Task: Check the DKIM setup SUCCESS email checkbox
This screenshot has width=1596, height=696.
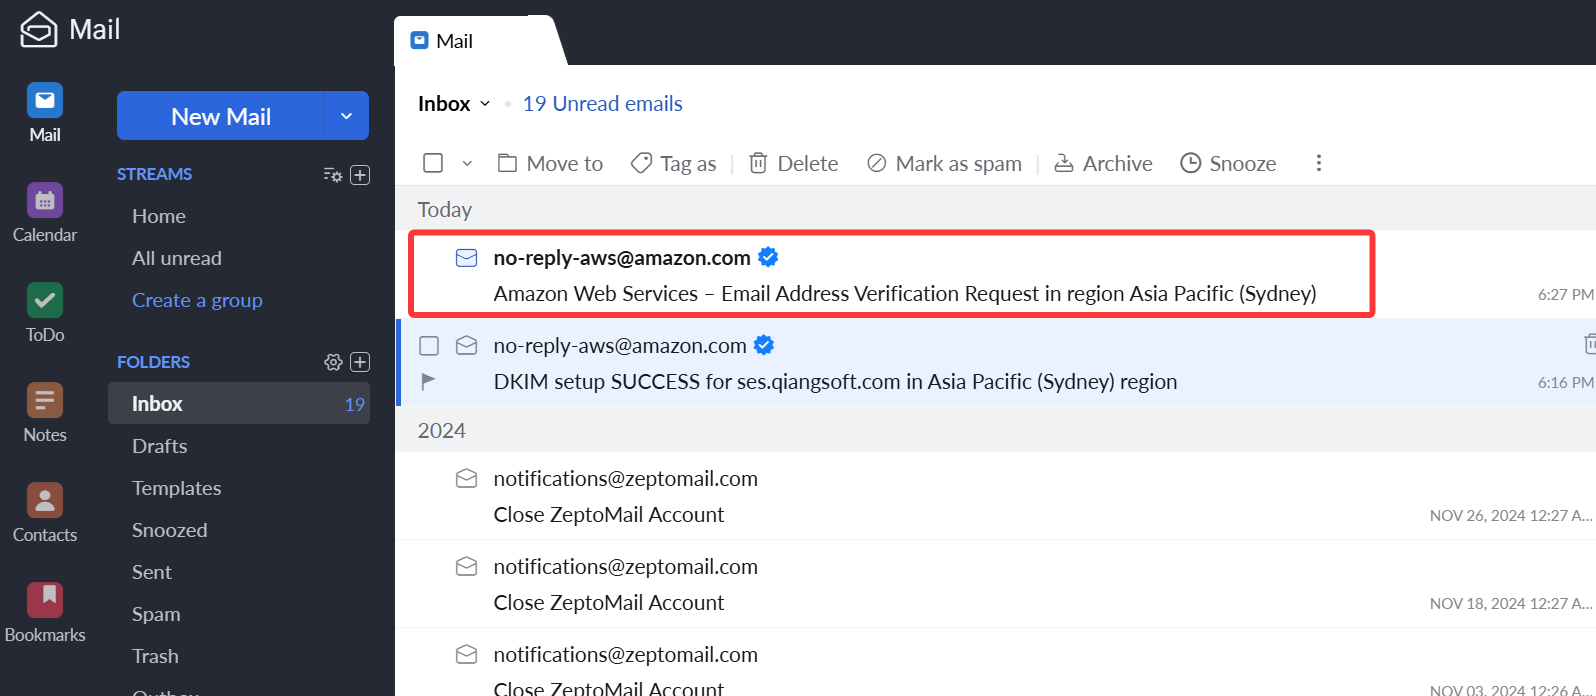Action: [x=429, y=346]
